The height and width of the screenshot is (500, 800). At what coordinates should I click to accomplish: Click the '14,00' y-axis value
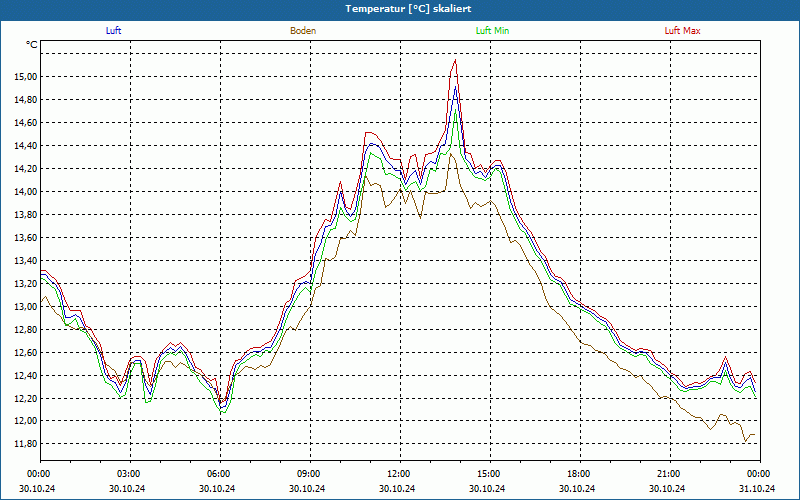click(x=27, y=191)
